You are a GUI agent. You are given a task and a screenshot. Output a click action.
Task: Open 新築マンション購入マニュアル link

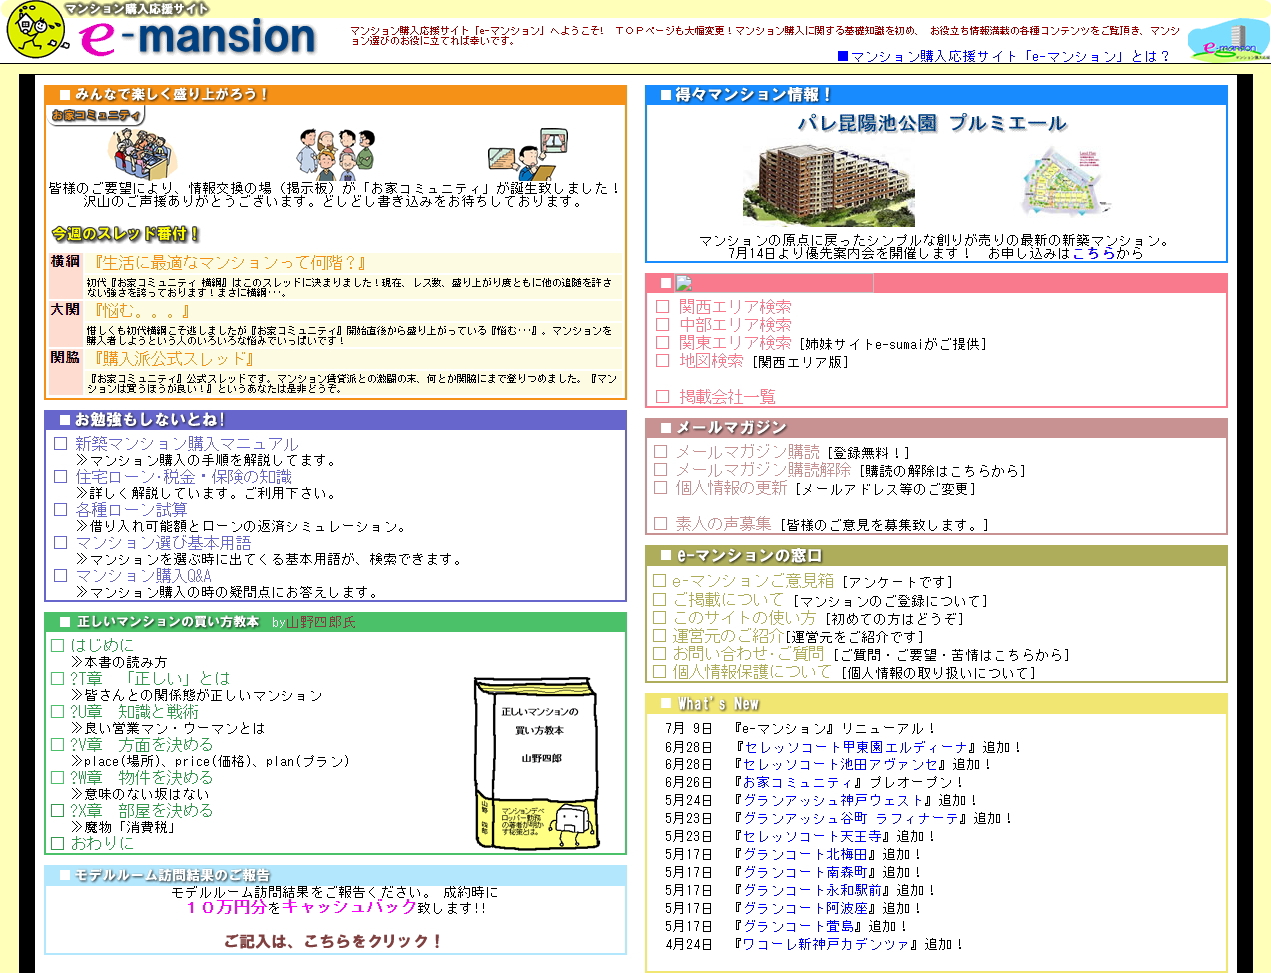186,443
